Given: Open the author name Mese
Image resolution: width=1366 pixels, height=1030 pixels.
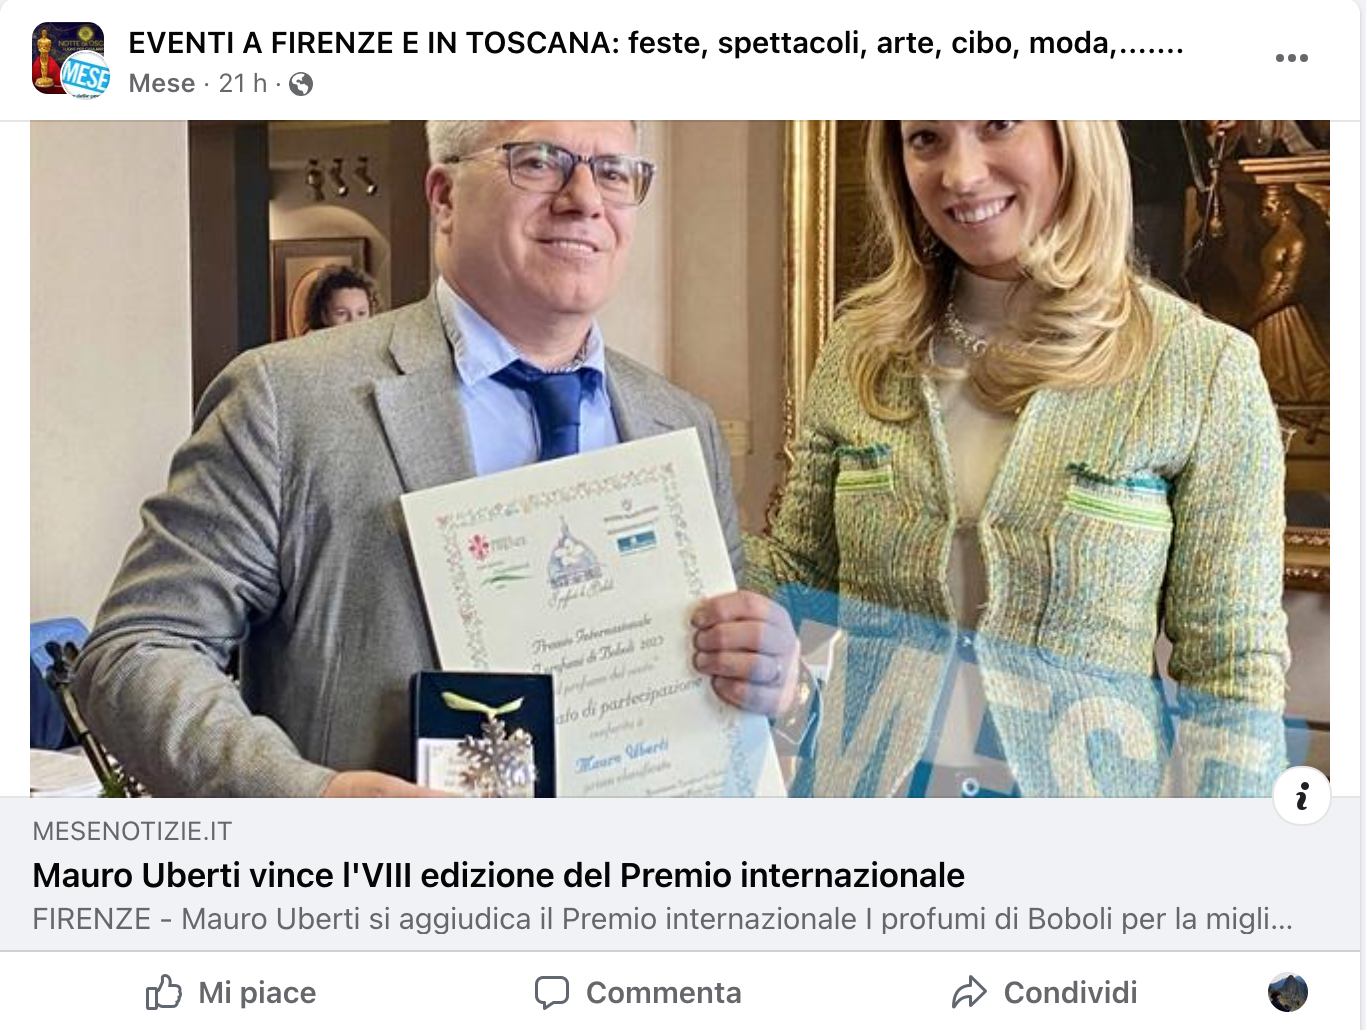Looking at the screenshot, I should 162,84.
